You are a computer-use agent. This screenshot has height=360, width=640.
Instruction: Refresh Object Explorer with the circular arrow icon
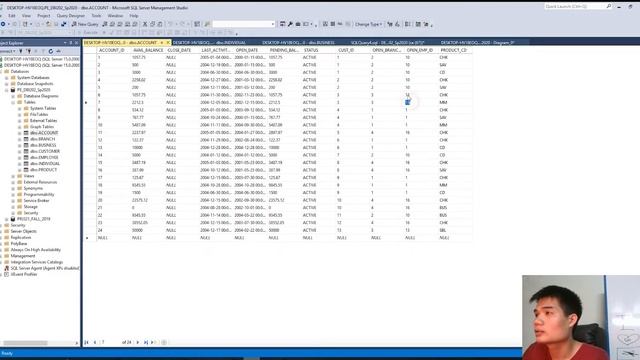51,51
